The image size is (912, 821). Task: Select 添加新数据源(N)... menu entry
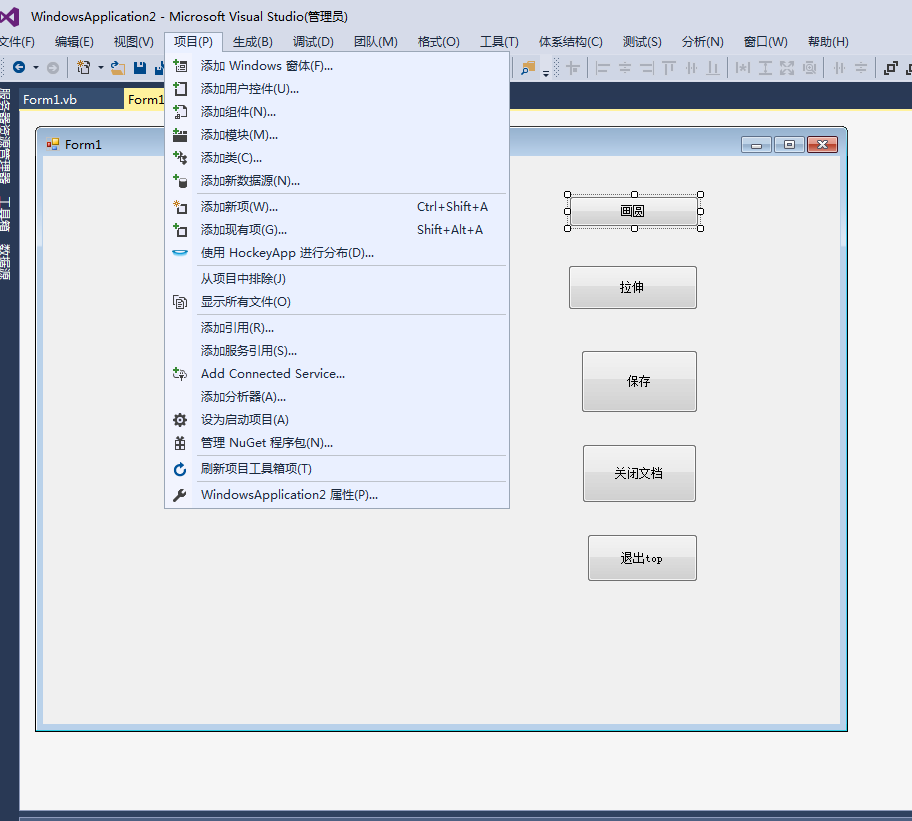[x=337, y=181]
